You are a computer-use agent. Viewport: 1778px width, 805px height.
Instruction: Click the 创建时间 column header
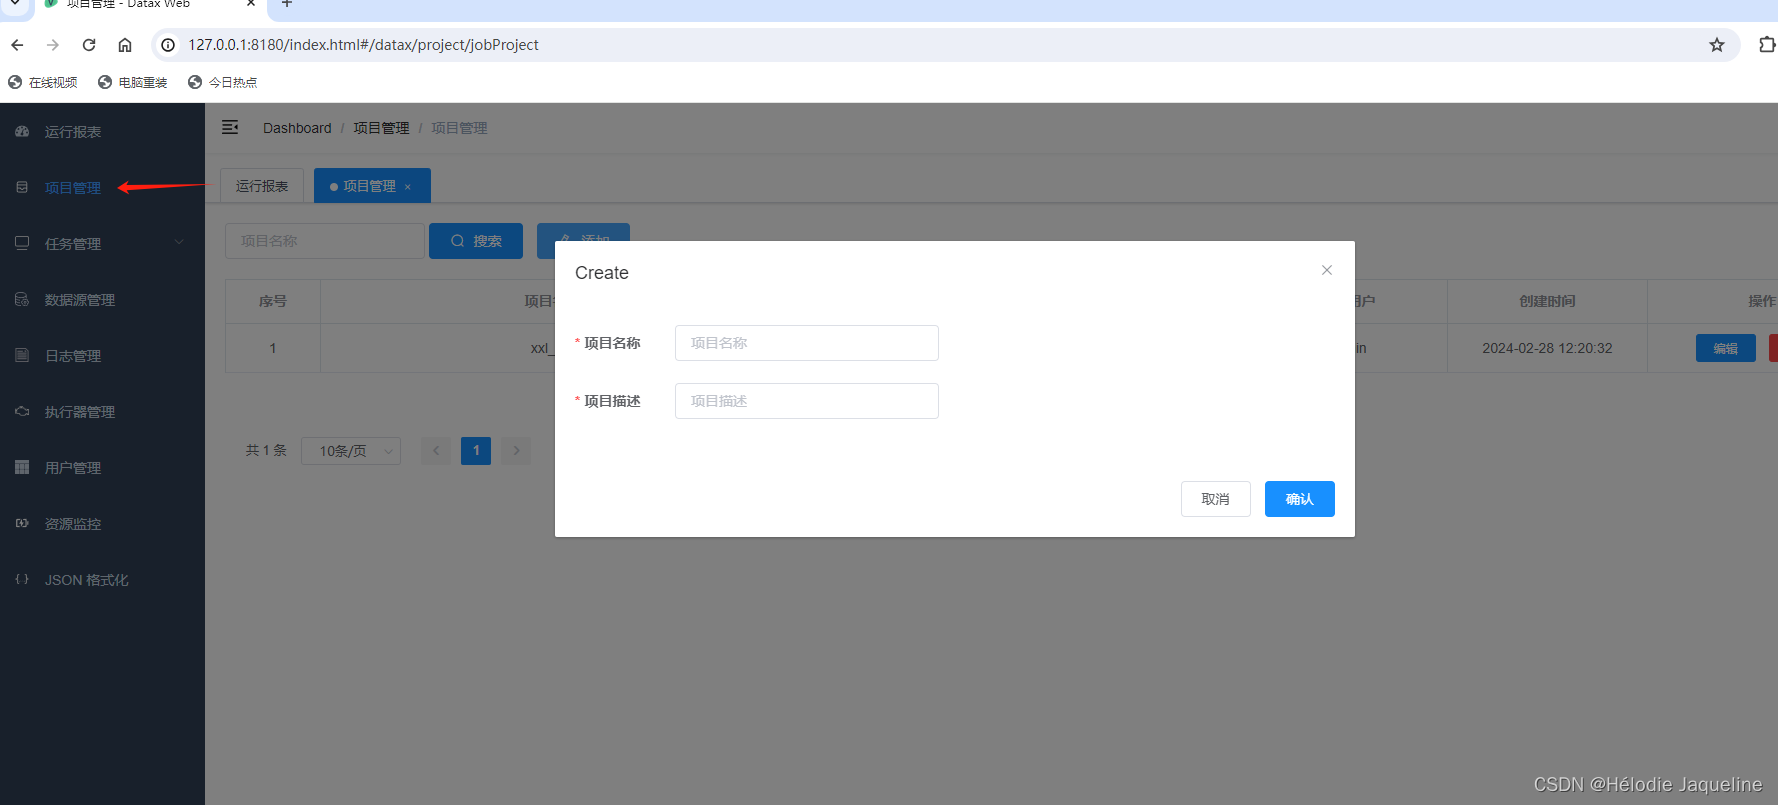tap(1547, 301)
